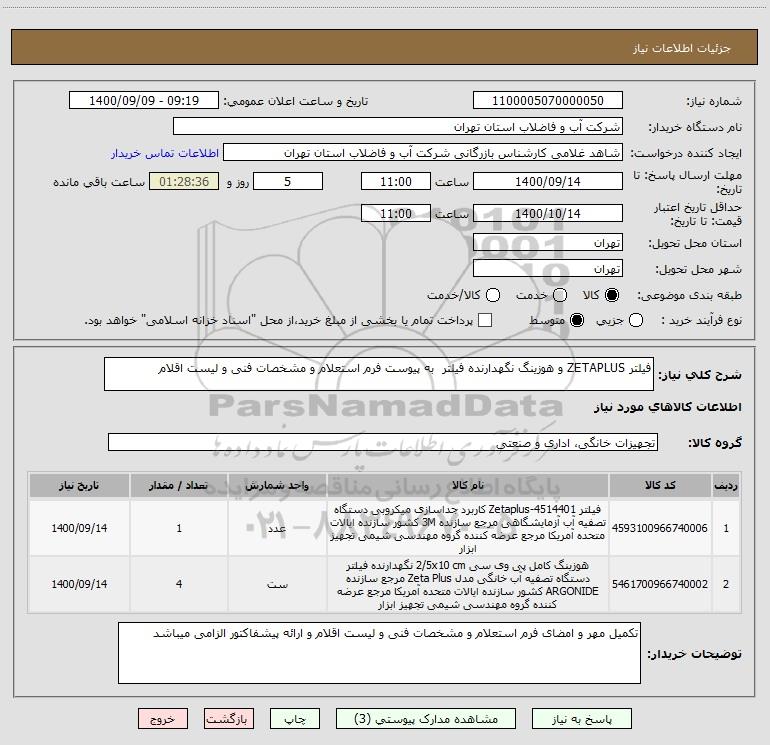
Task: Click the response deadline date 1400/09/14 field
Action: coord(548,181)
